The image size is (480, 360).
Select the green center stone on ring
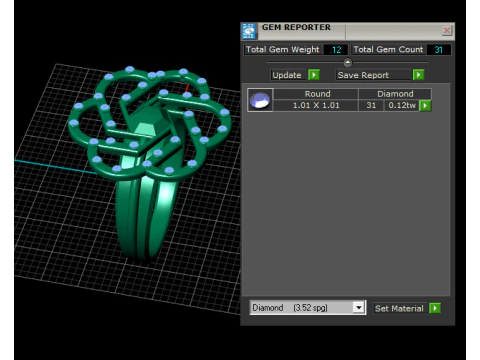[x=149, y=122]
